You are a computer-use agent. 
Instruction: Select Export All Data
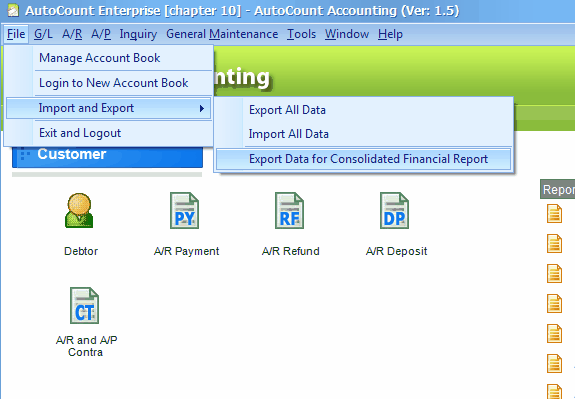point(364,110)
